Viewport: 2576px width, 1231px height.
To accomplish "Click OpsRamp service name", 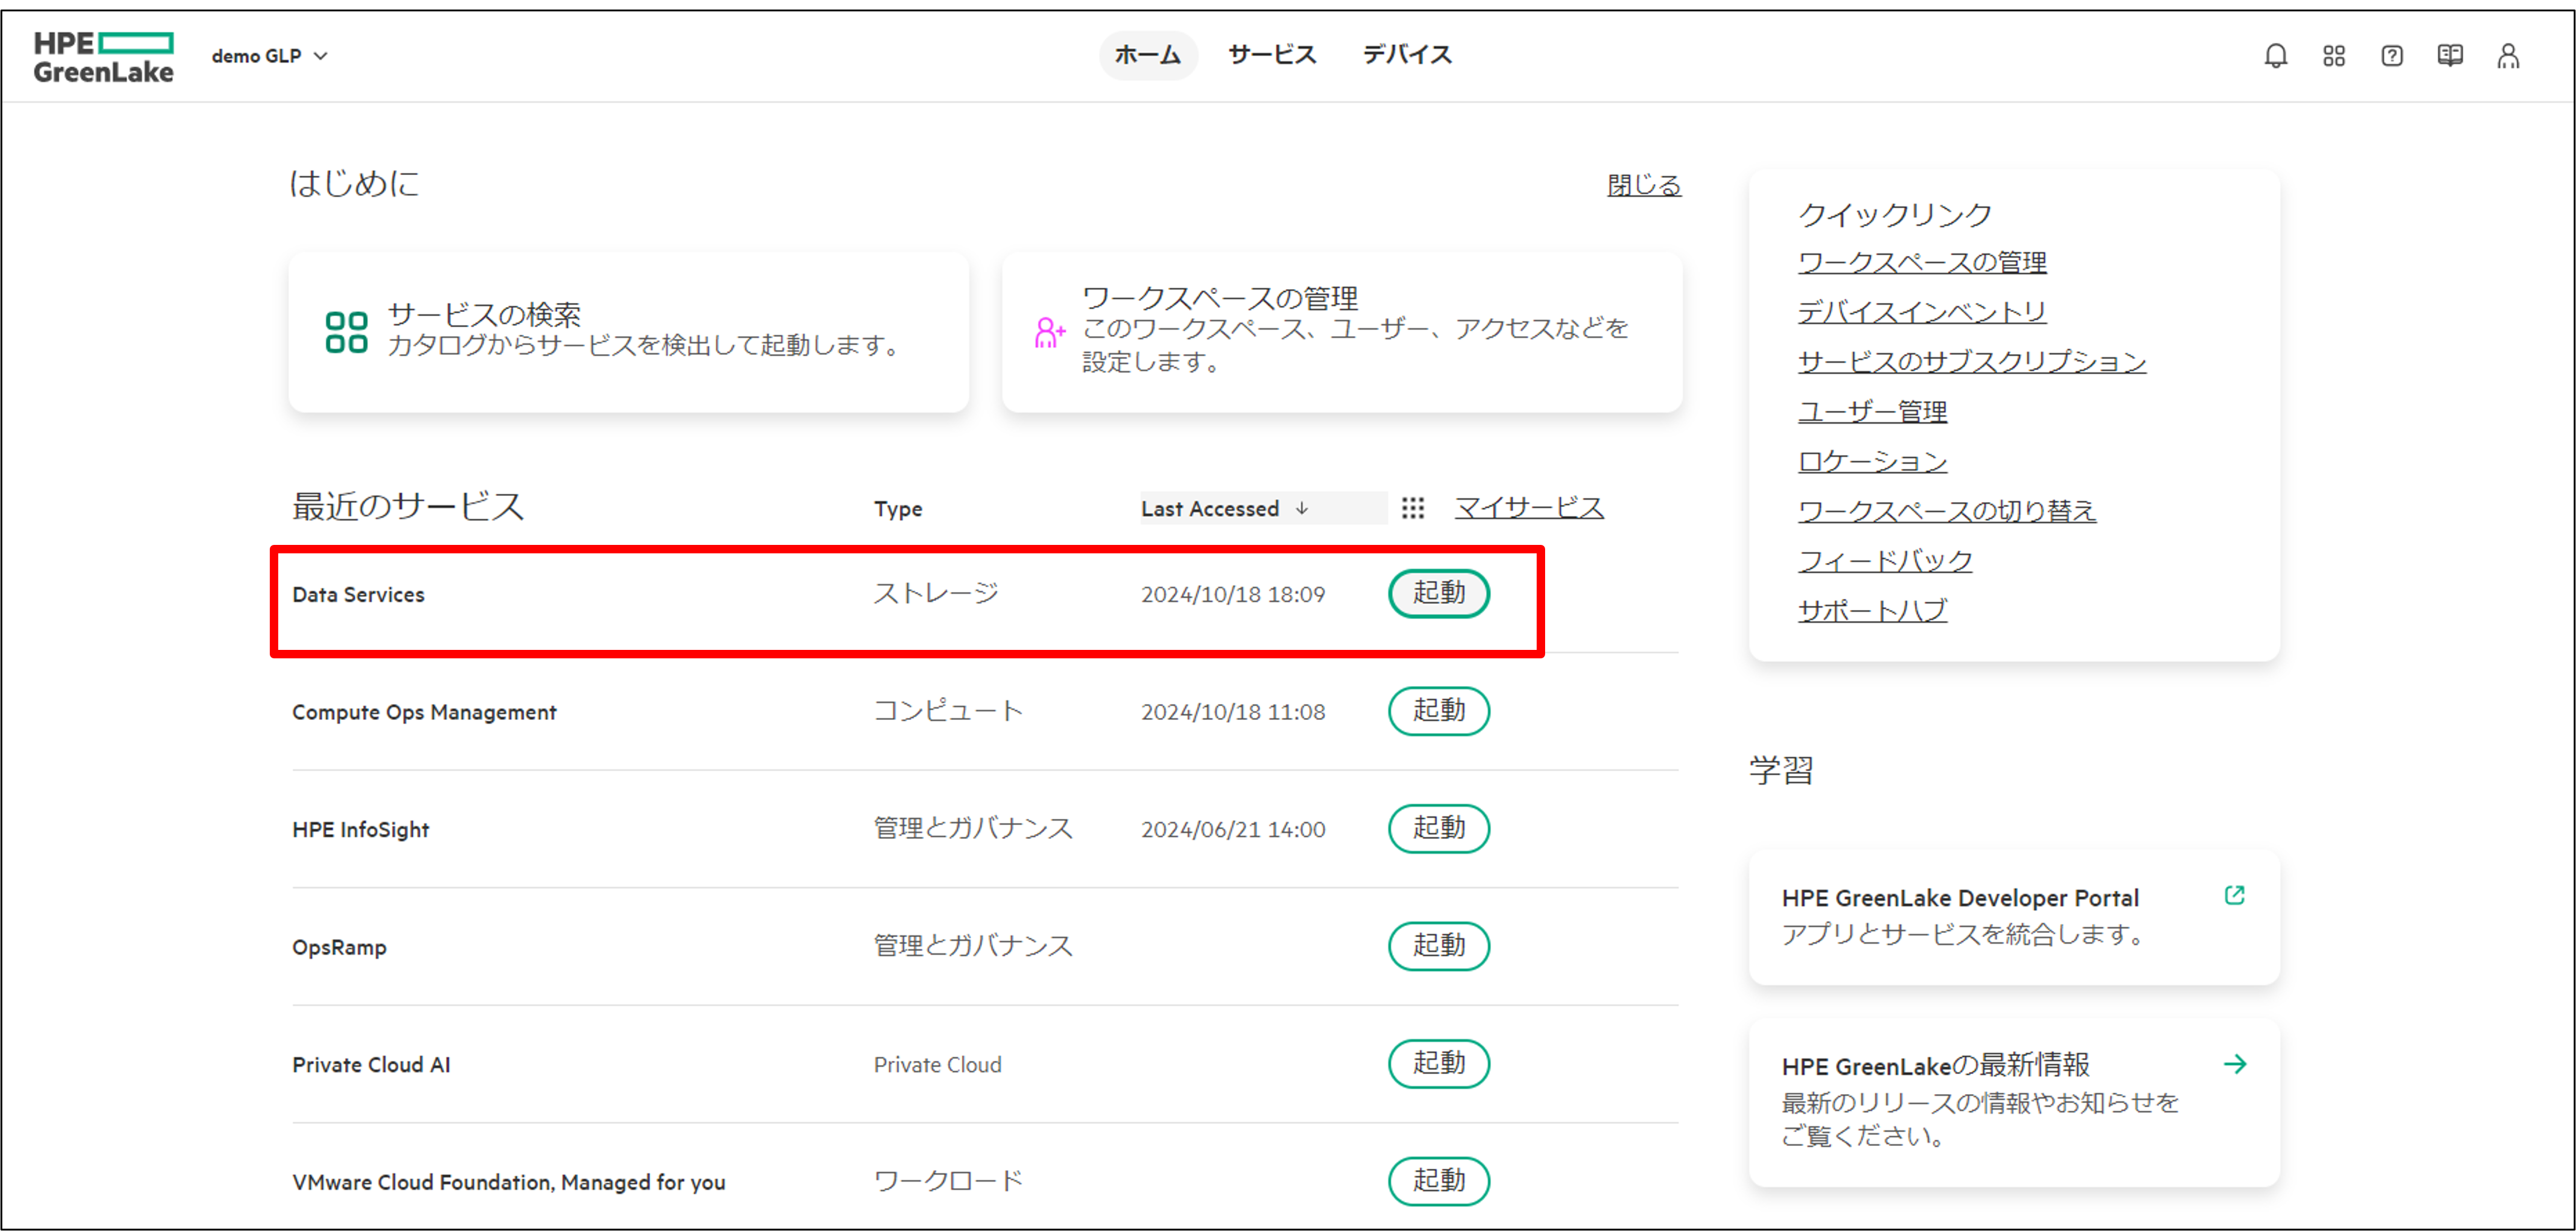I will point(339,947).
